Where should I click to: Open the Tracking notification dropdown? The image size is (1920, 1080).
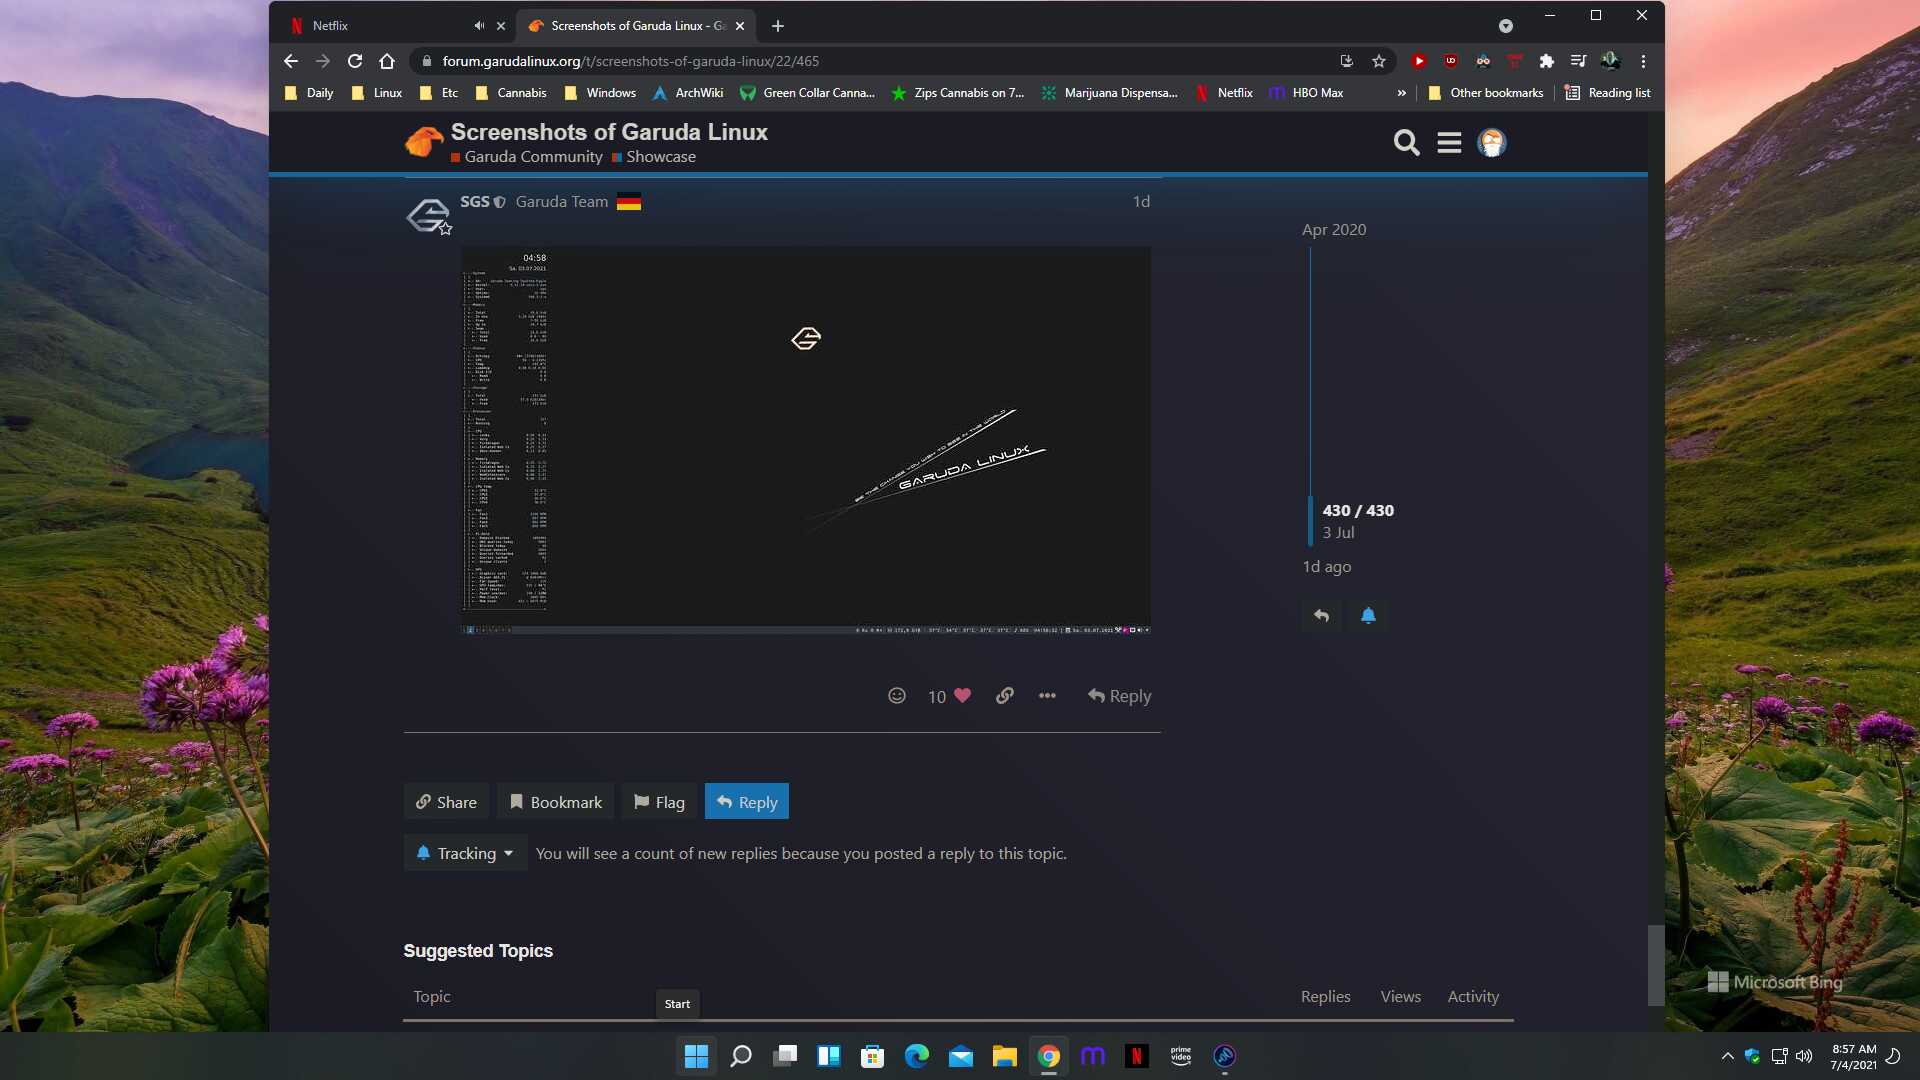[465, 853]
